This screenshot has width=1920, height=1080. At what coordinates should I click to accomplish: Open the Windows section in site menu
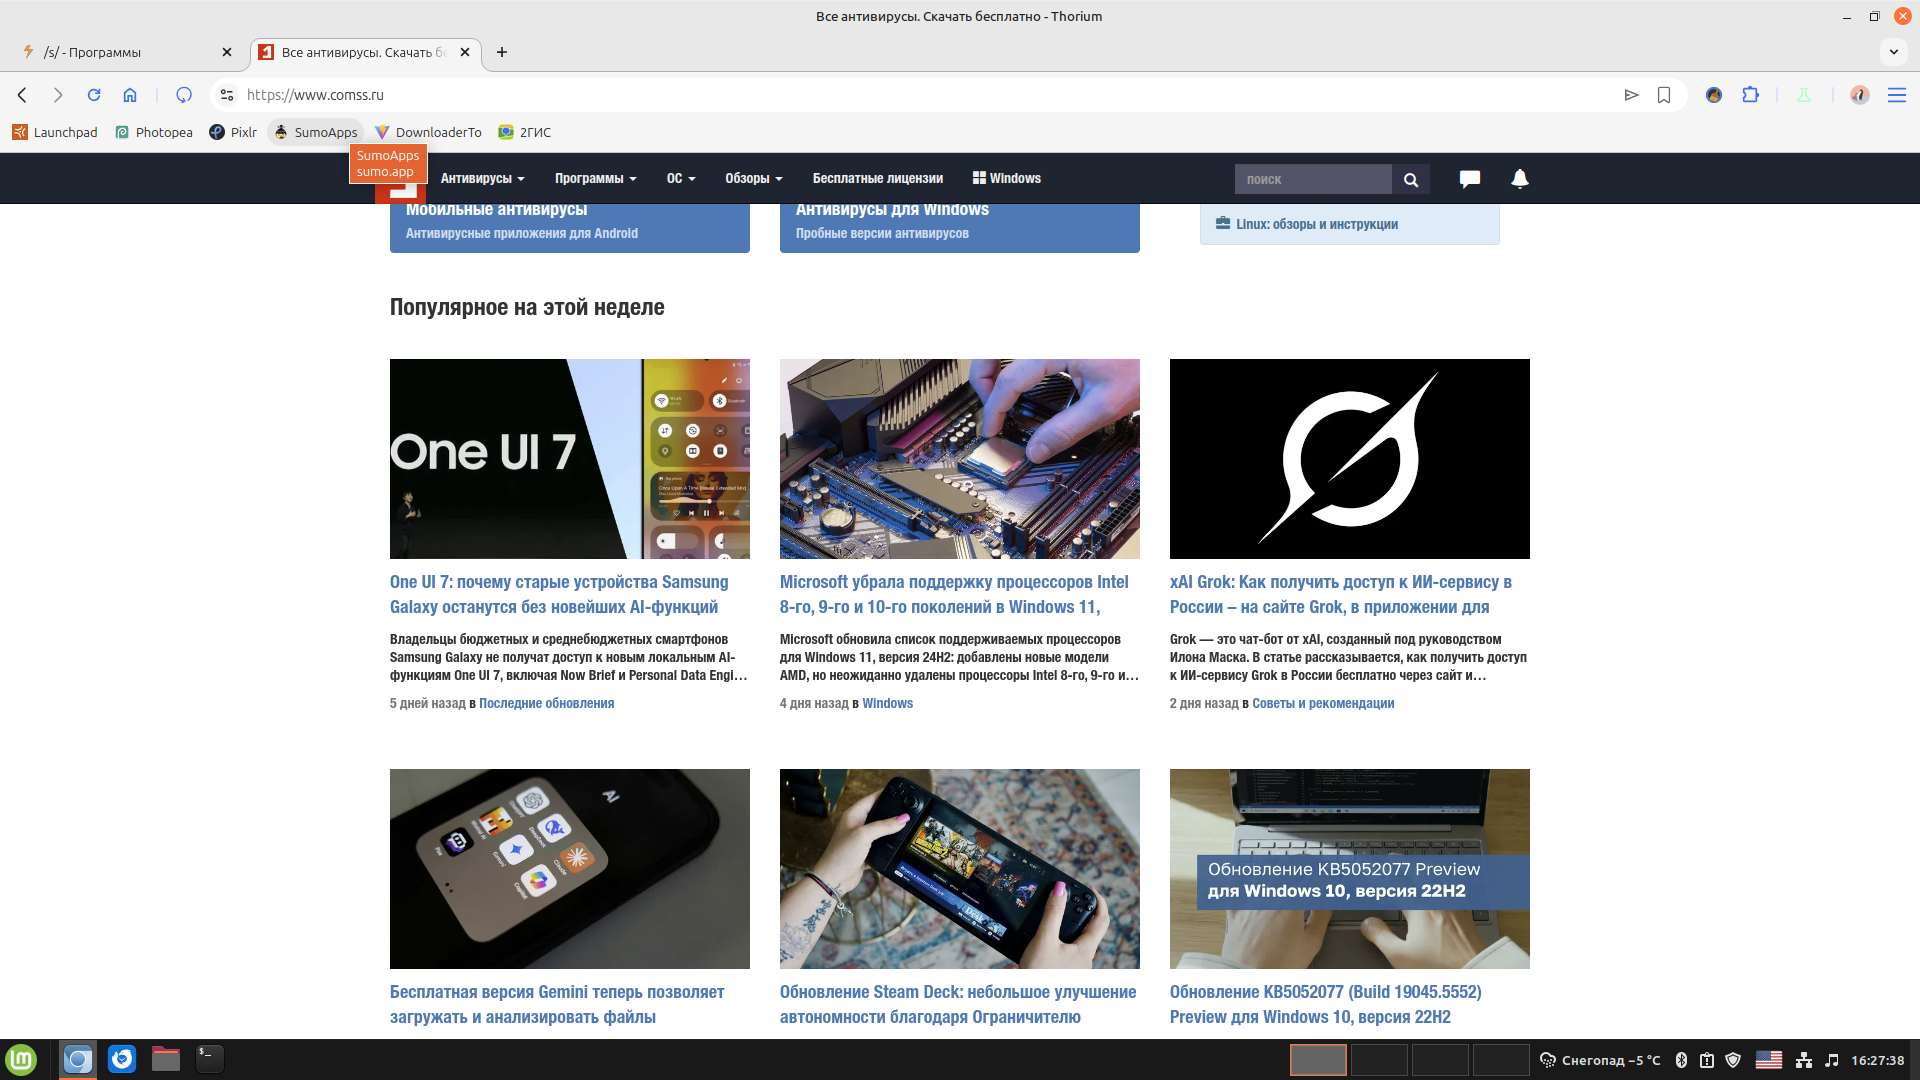[1007, 178]
